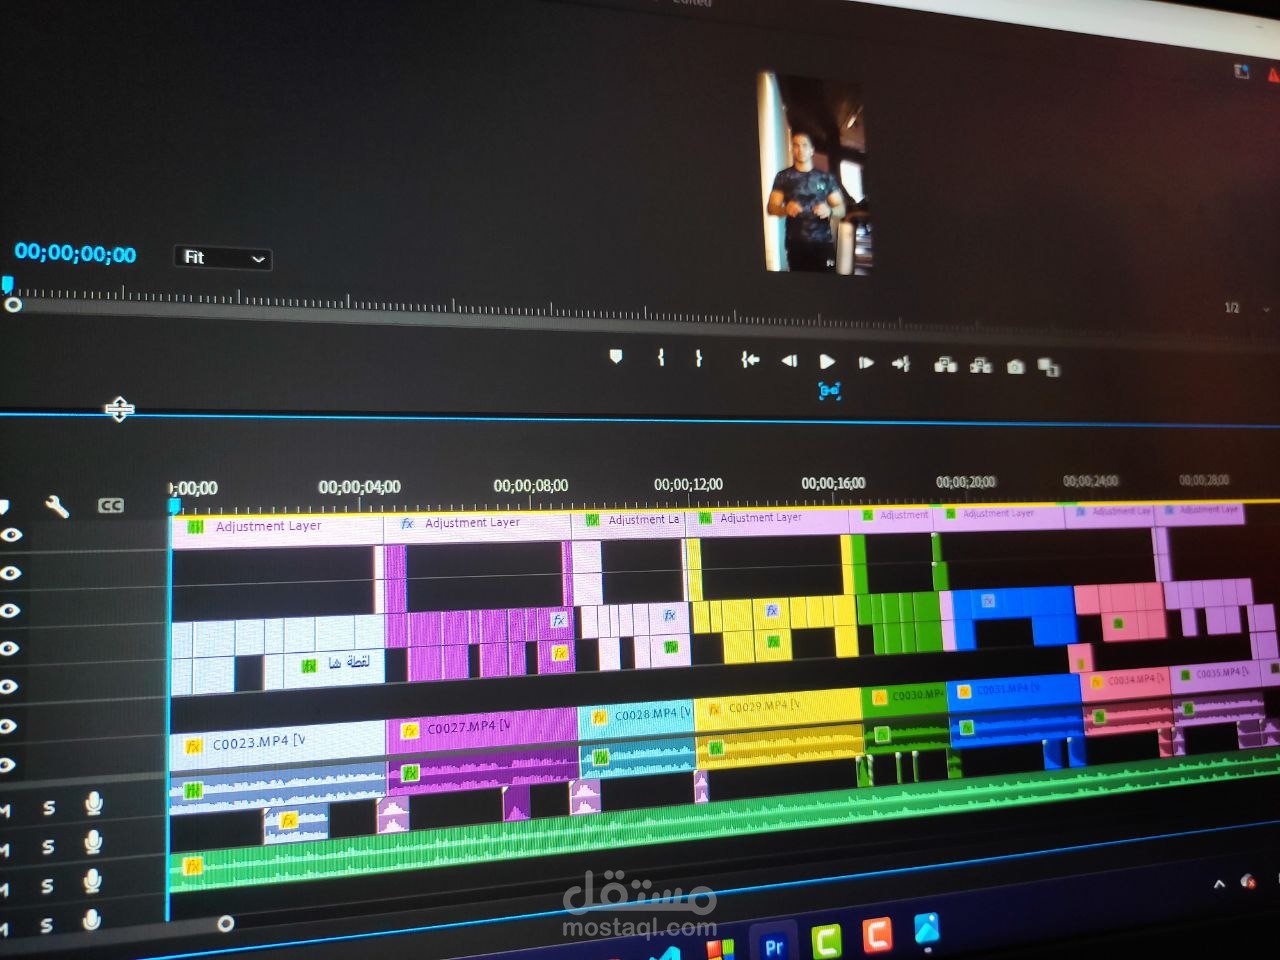
Task: Click the Lift button
Action: coord(945,365)
